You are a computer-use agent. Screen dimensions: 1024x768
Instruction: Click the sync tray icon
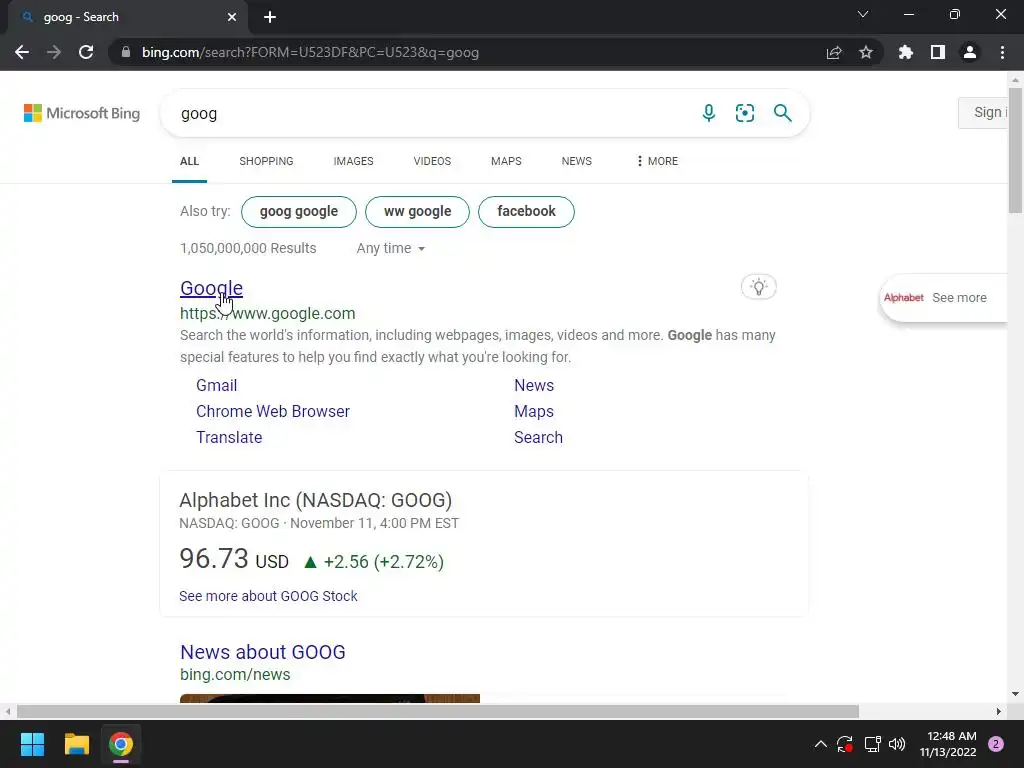(x=845, y=744)
